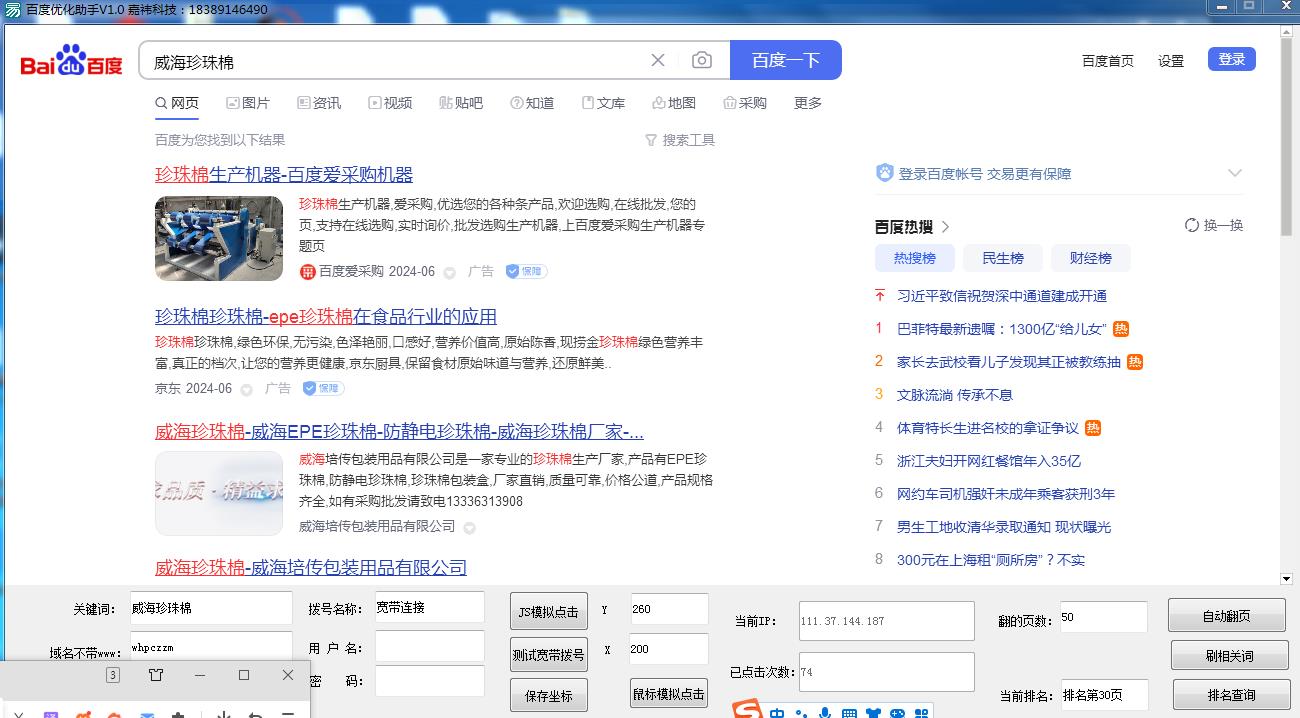Open the 搜索工具 filter icon
Screen dimensions: 1300x718
651,140
